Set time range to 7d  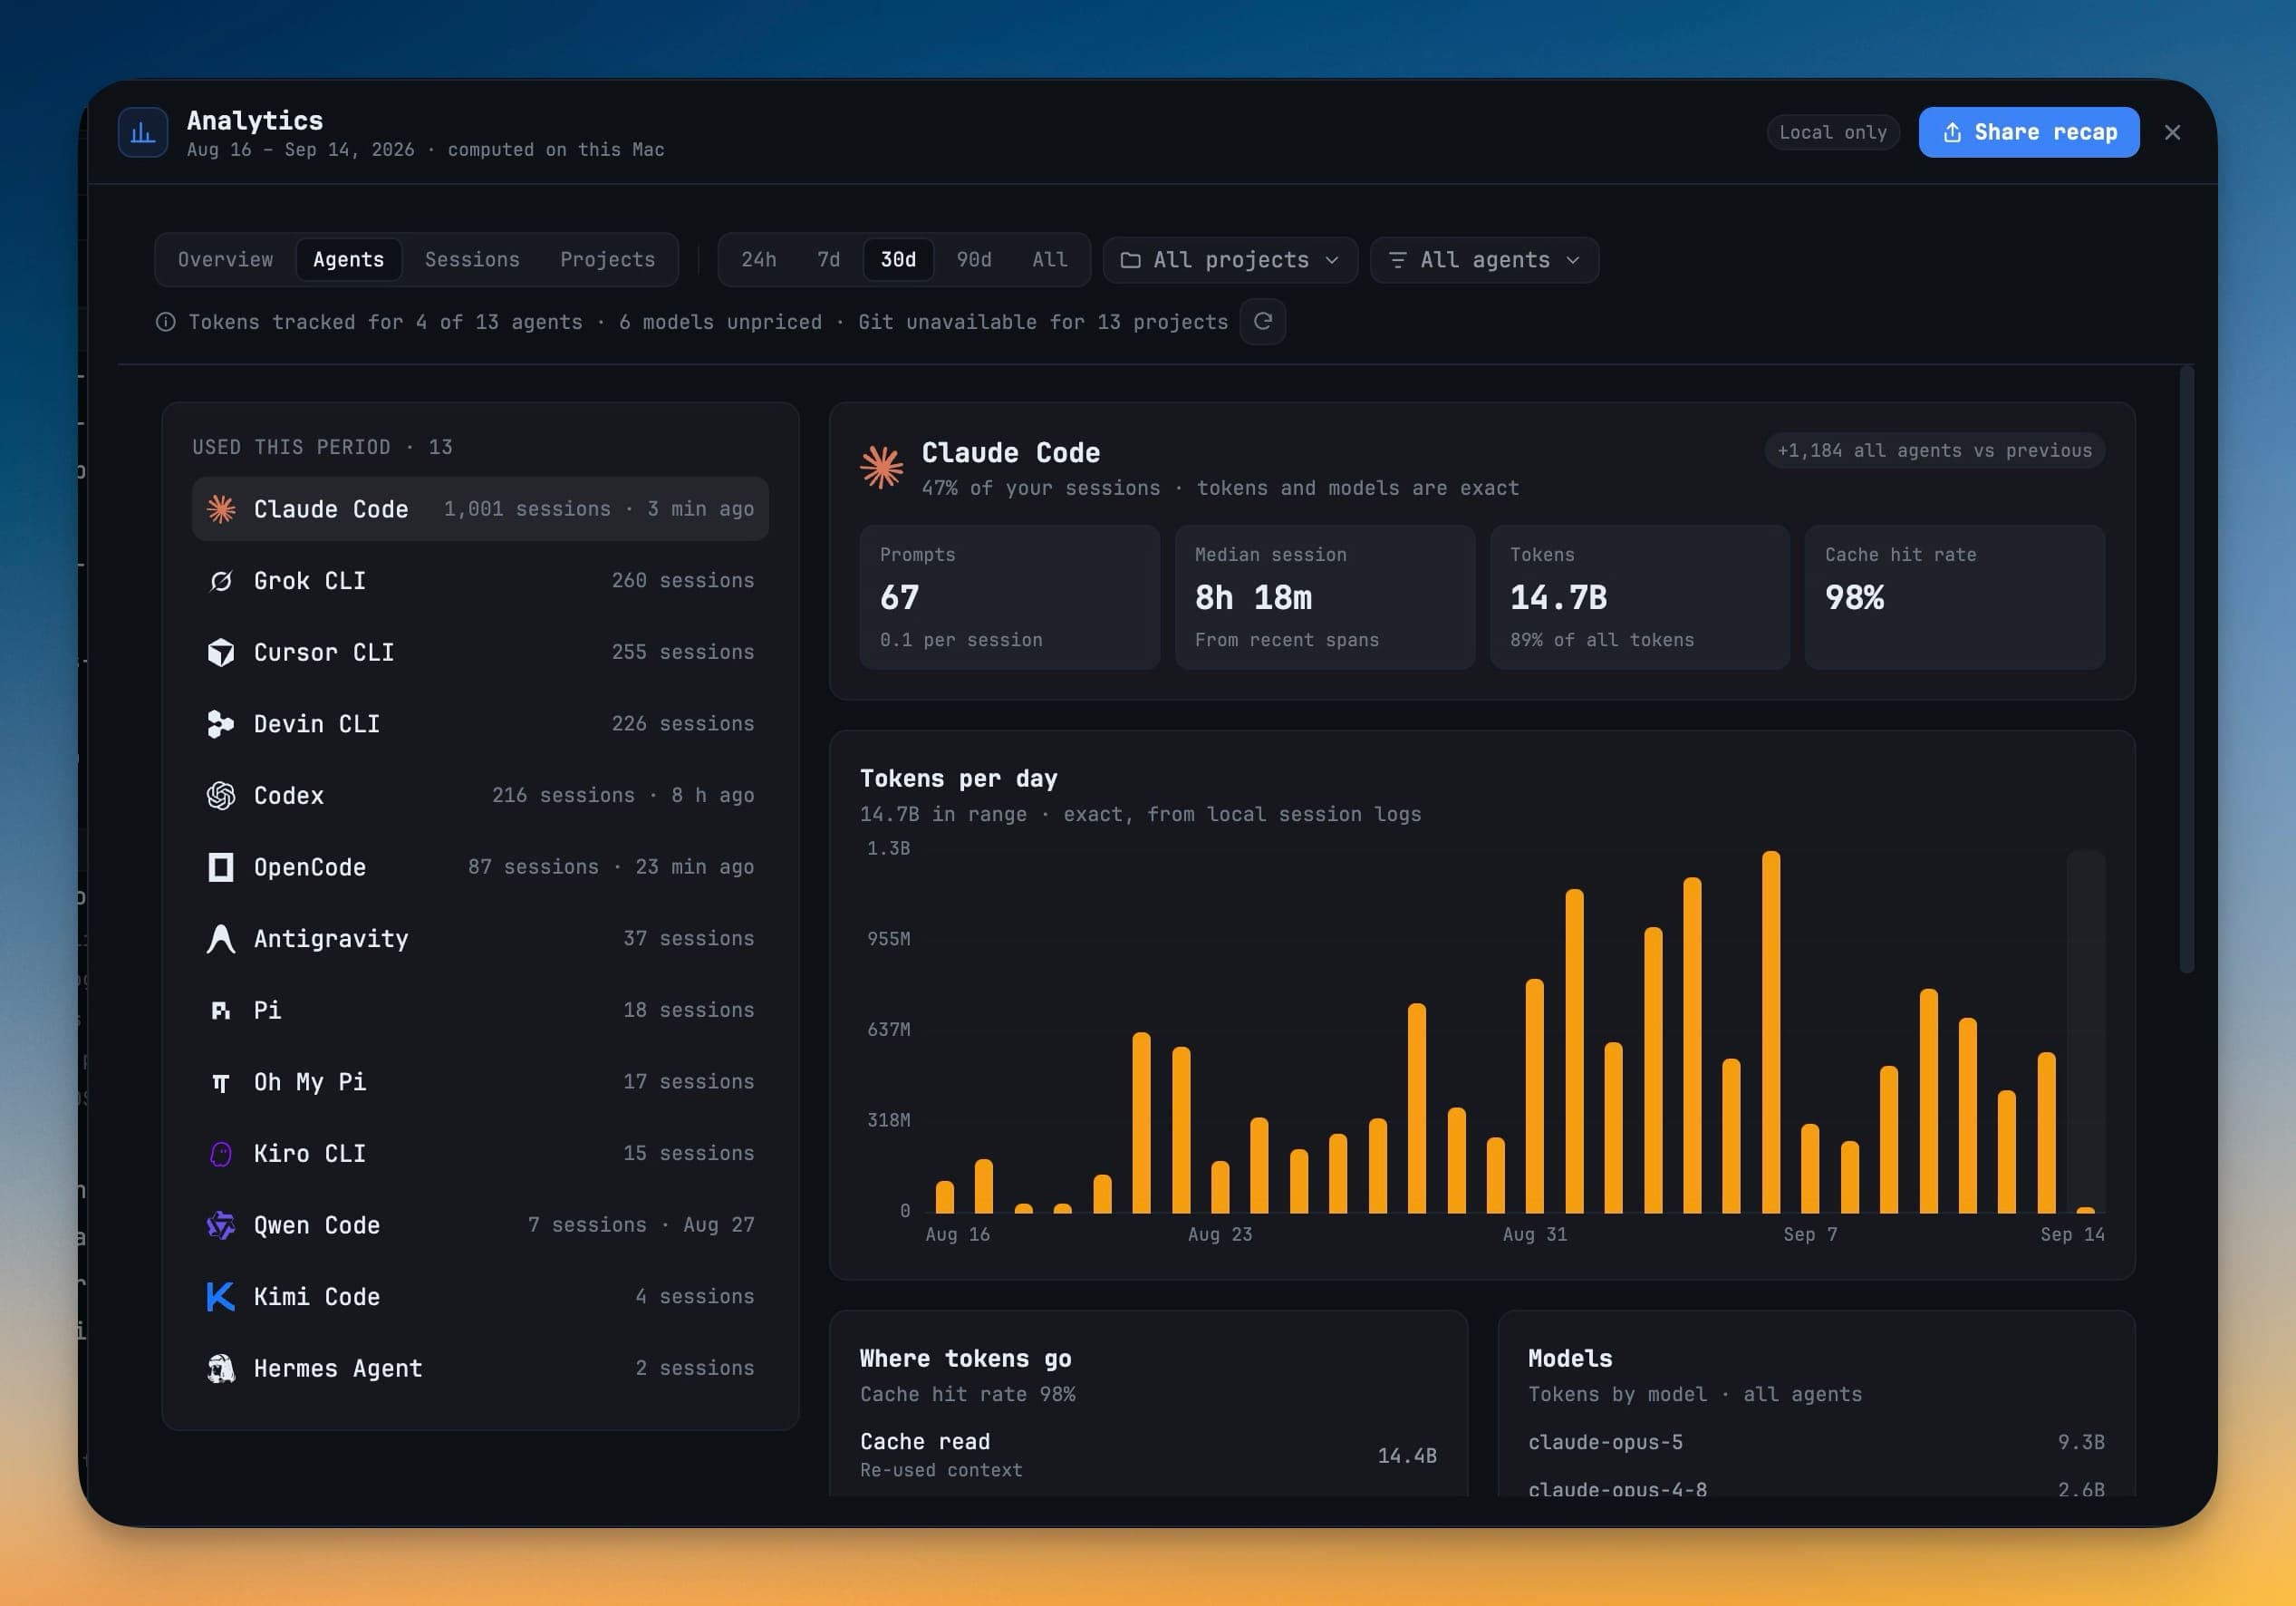(829, 260)
